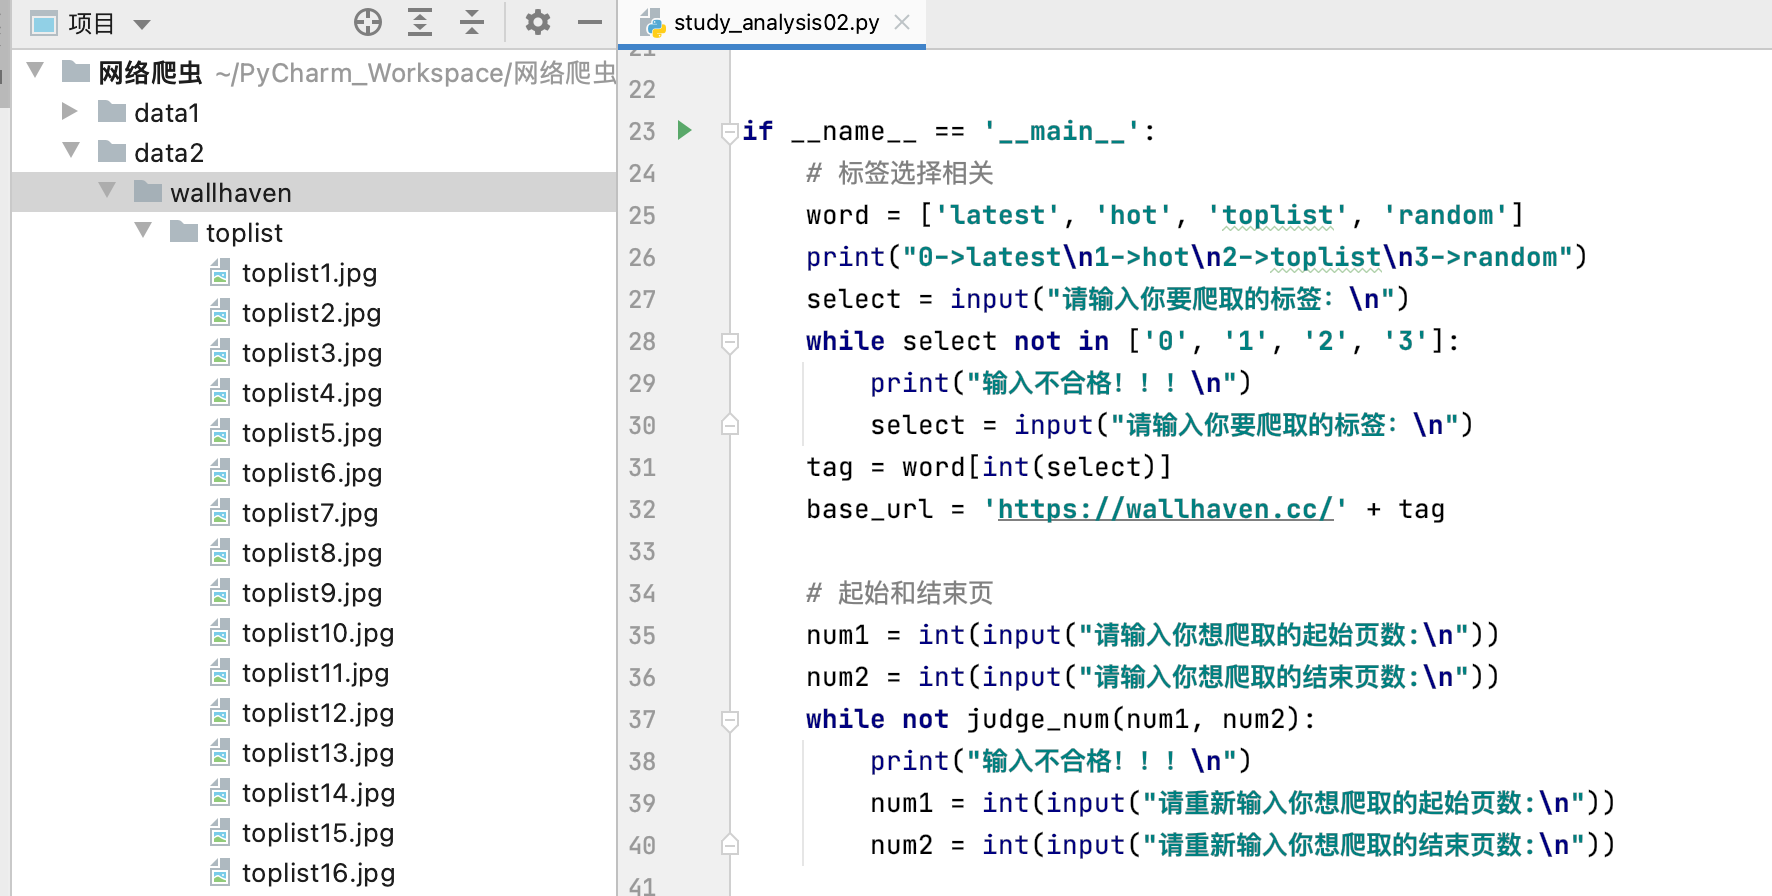This screenshot has width=1772, height=896.
Task: Collapse the 网络爬虫 project root
Action: [36, 70]
